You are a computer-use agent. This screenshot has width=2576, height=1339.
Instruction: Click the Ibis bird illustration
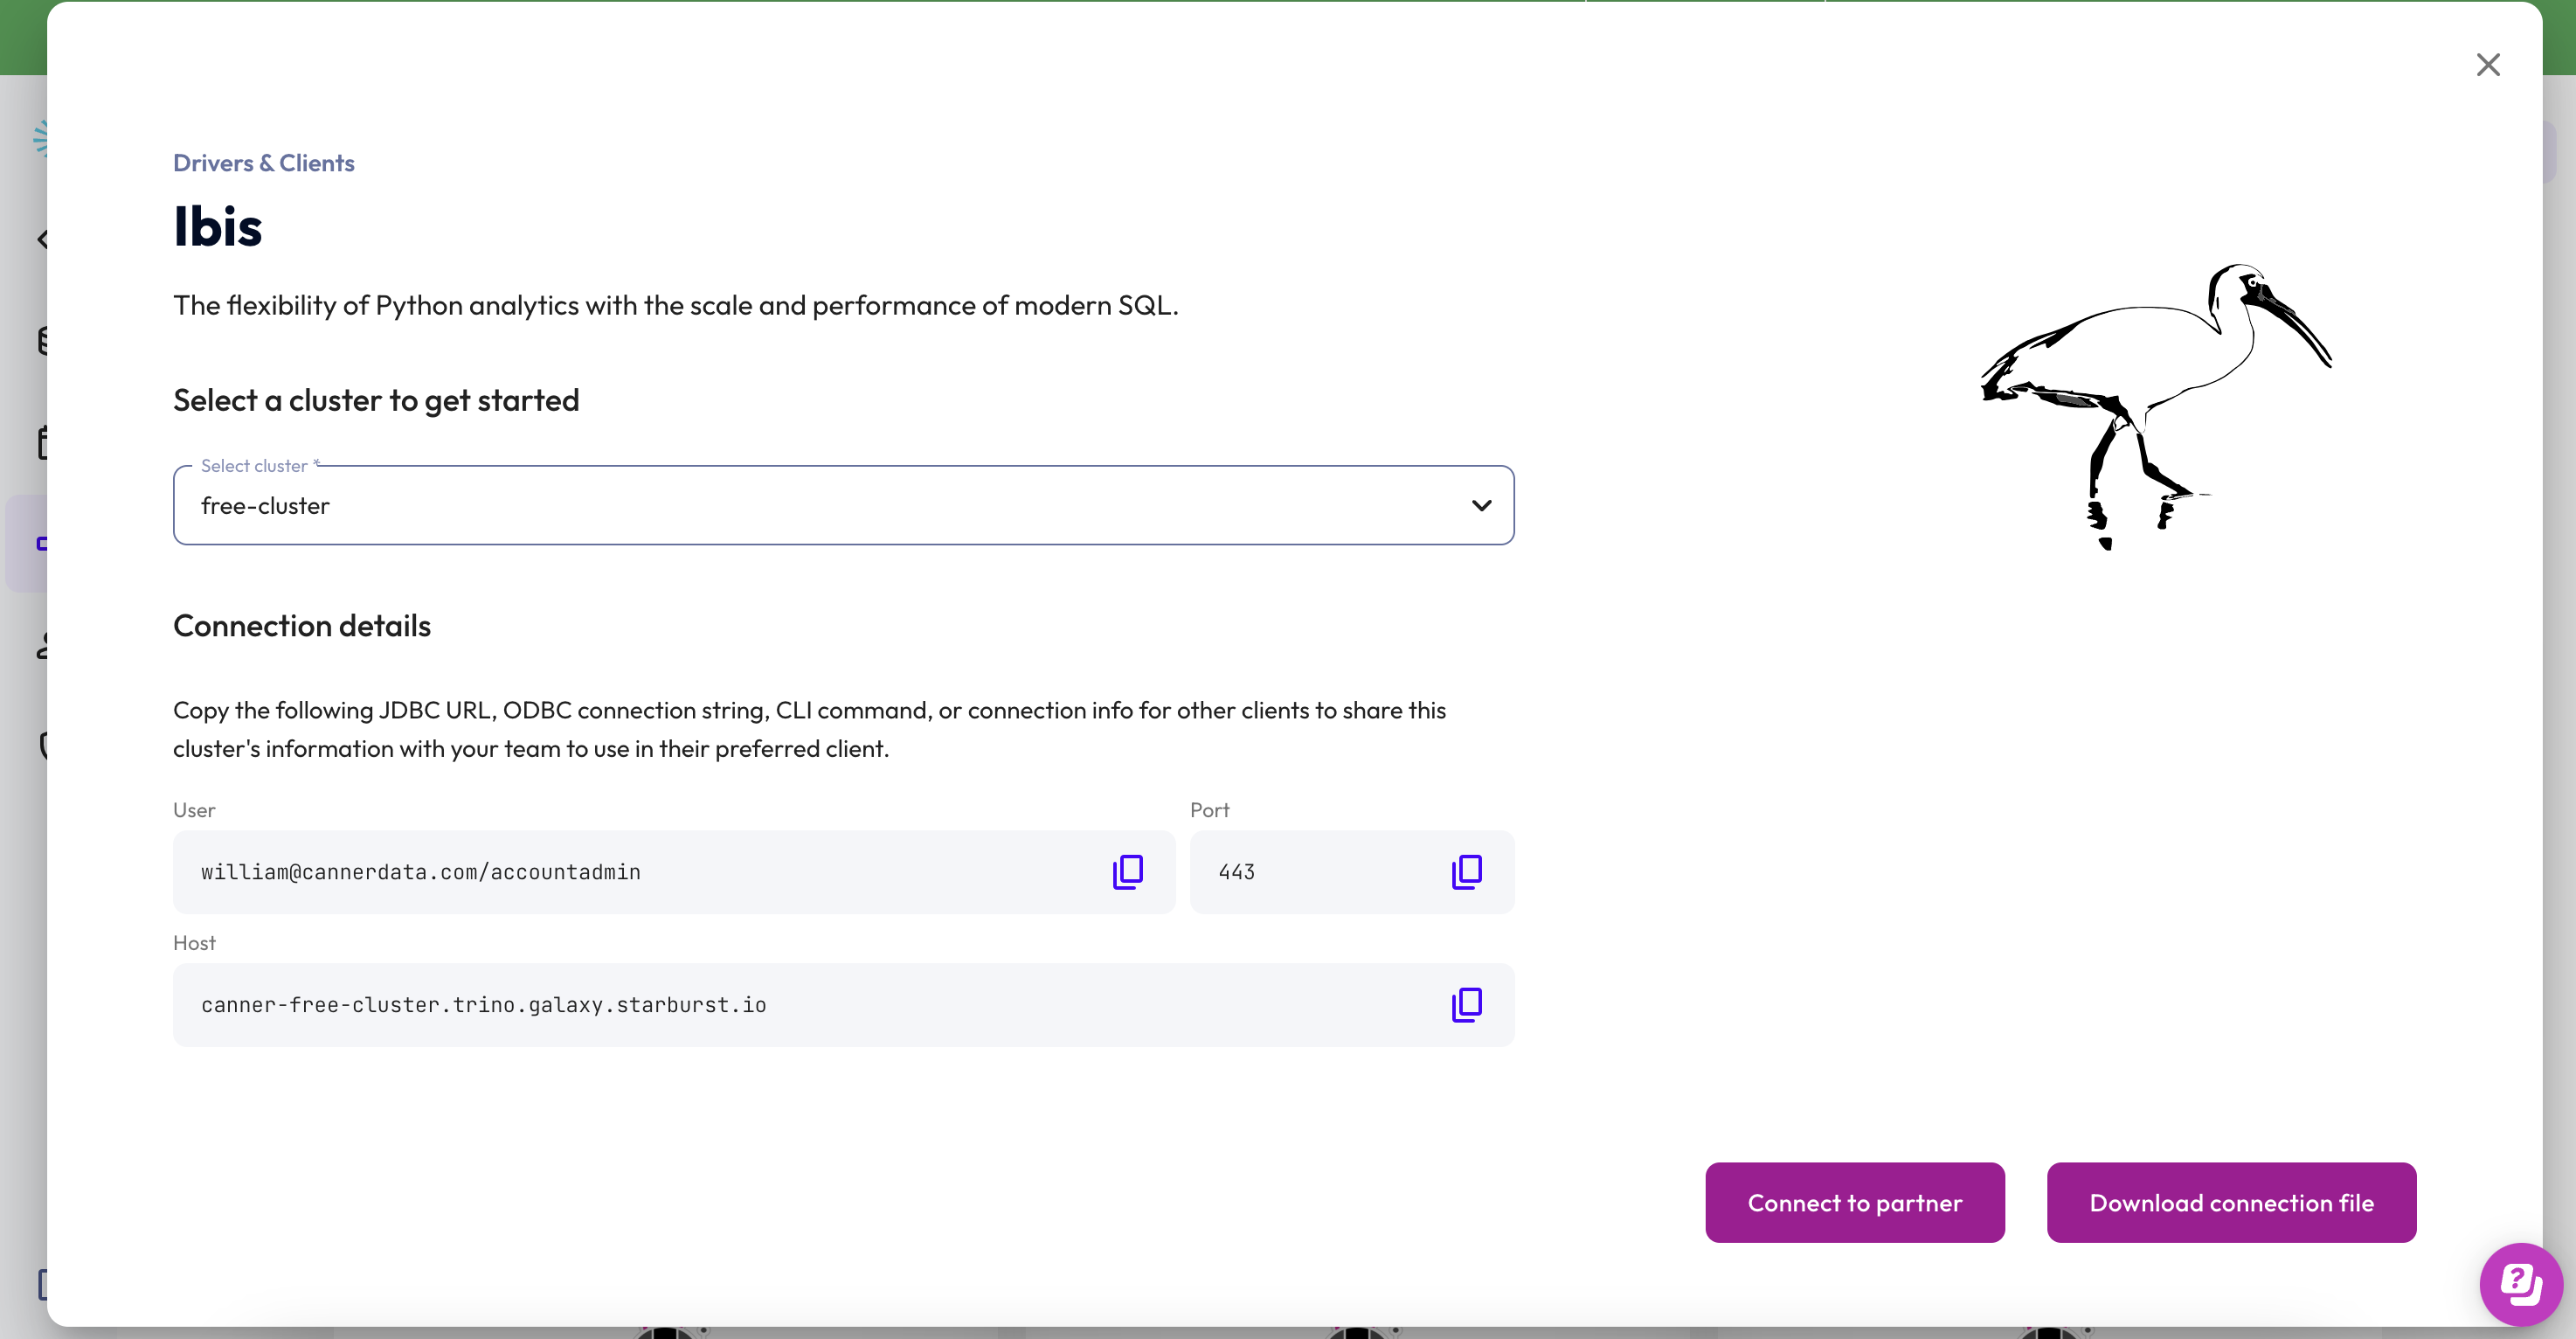[x=2156, y=407]
